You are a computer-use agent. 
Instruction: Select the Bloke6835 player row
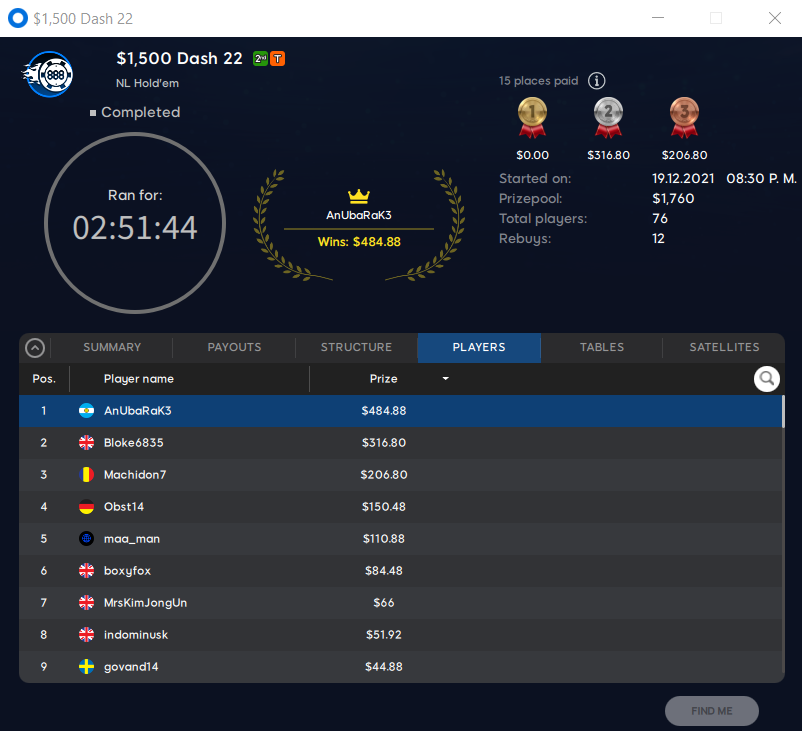[401, 443]
